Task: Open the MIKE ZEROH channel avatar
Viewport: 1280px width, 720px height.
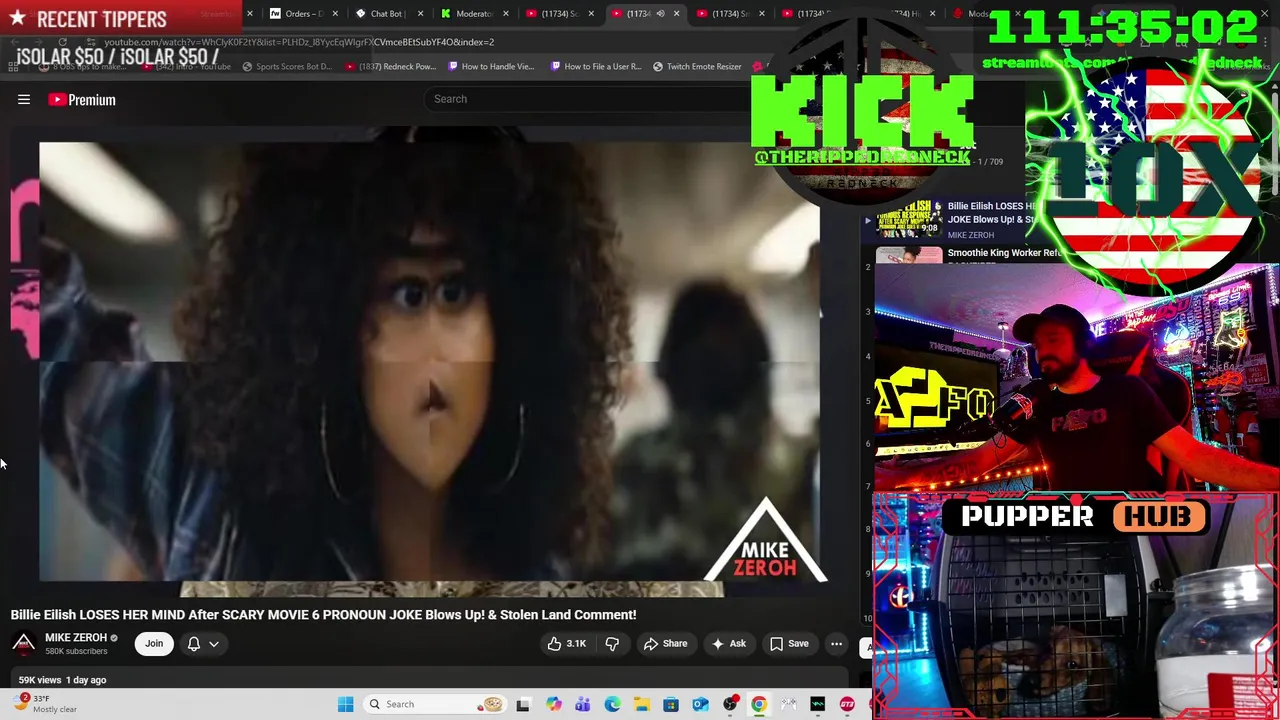Action: coord(24,643)
